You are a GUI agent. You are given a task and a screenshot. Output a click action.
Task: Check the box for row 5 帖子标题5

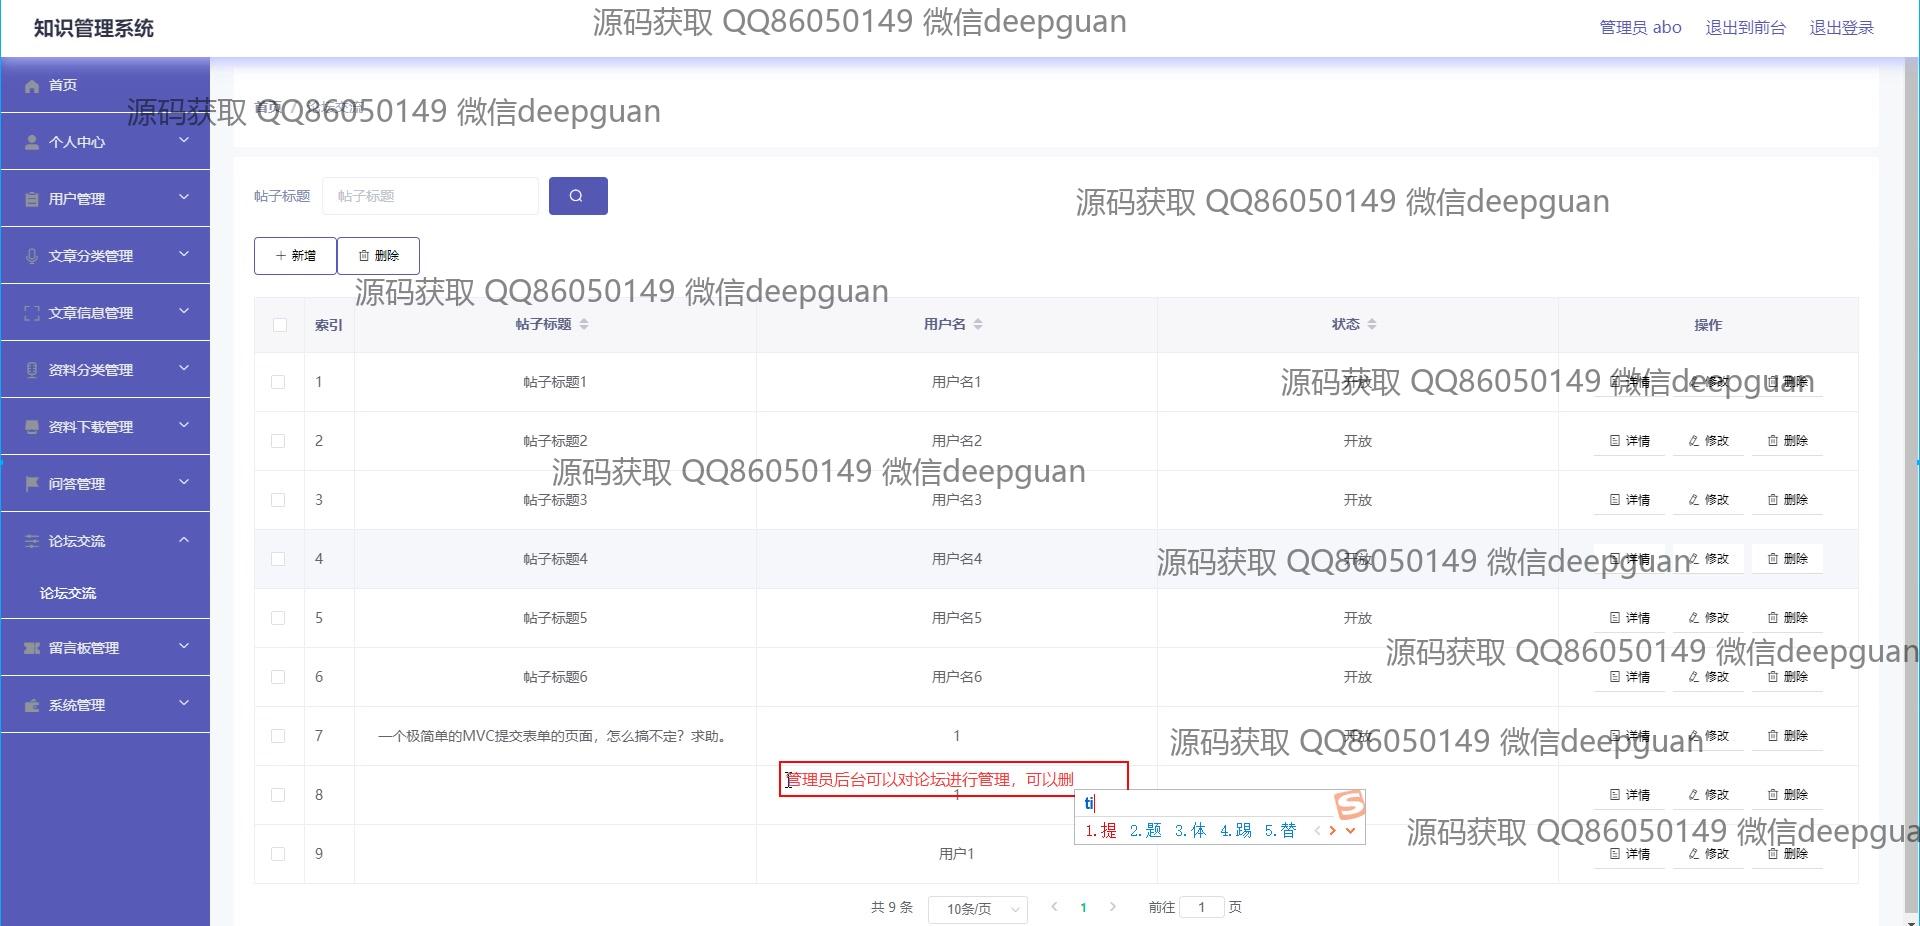coord(278,618)
